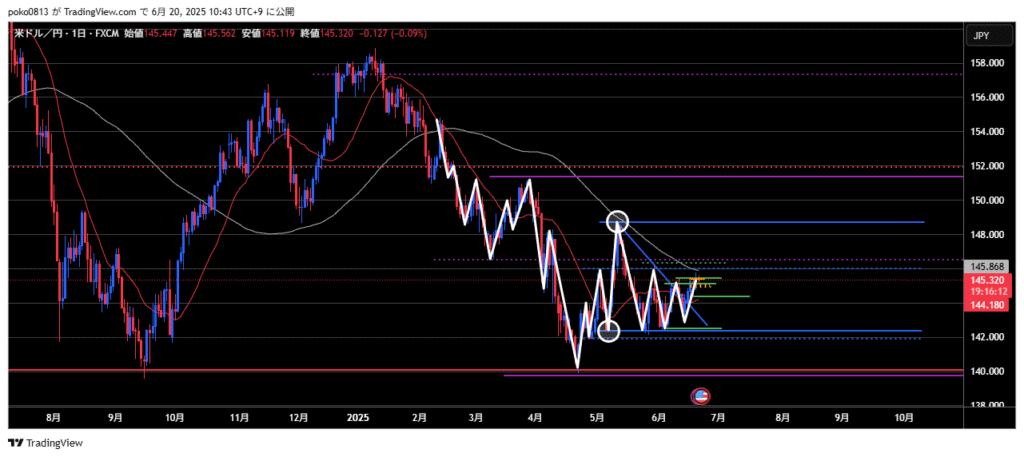
Task: Open the JPY currency selector
Action: [981, 36]
